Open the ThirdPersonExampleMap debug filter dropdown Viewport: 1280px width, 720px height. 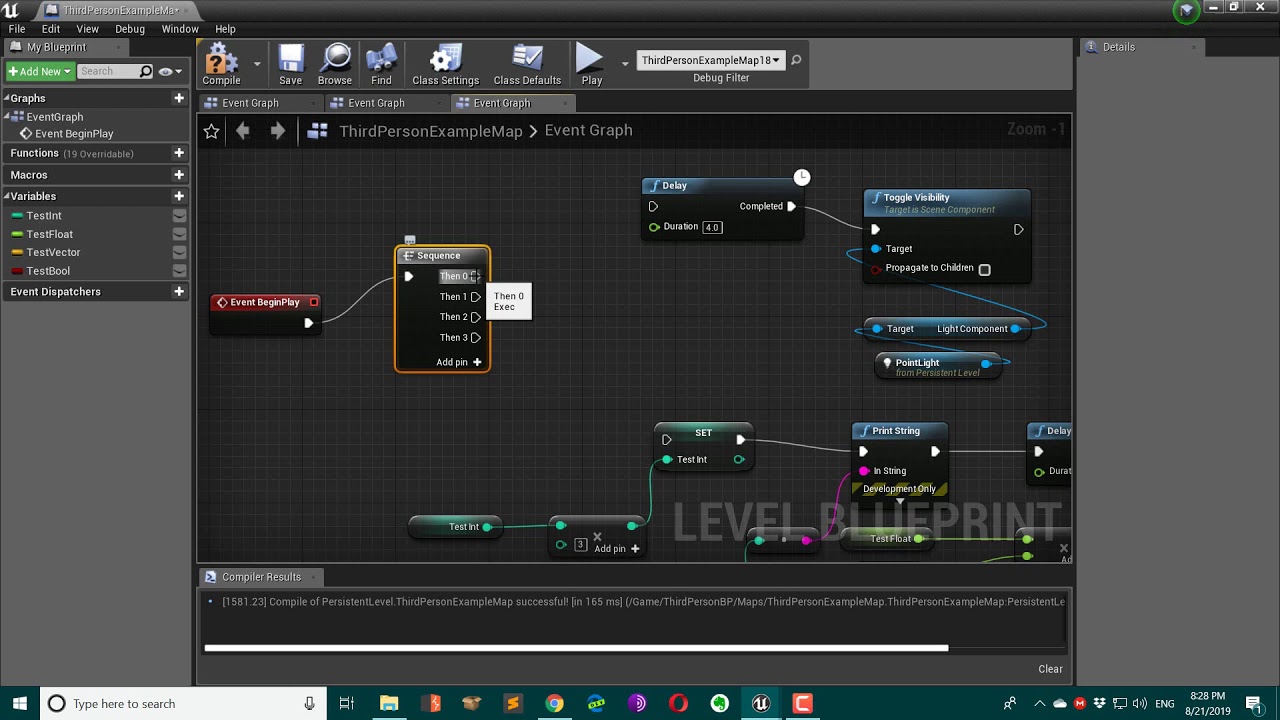(x=710, y=60)
